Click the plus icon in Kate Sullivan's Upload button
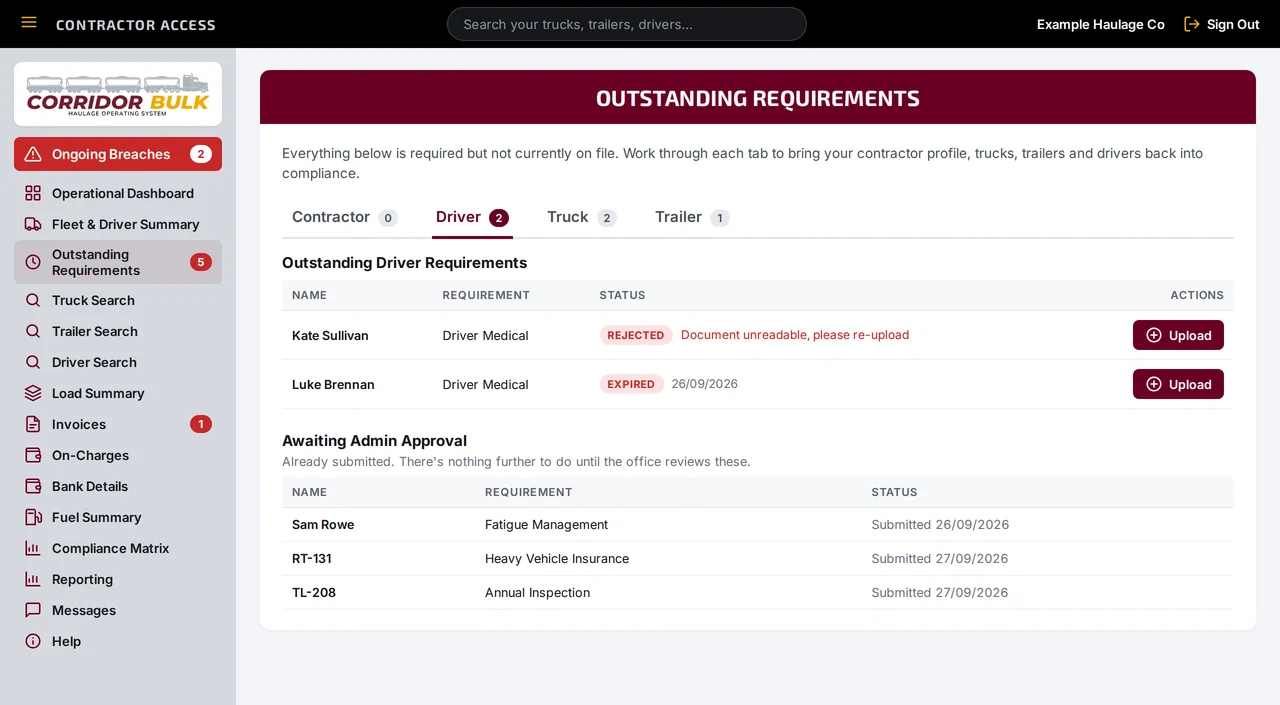Screen dimensions: 1280x705 tap(1154, 335)
